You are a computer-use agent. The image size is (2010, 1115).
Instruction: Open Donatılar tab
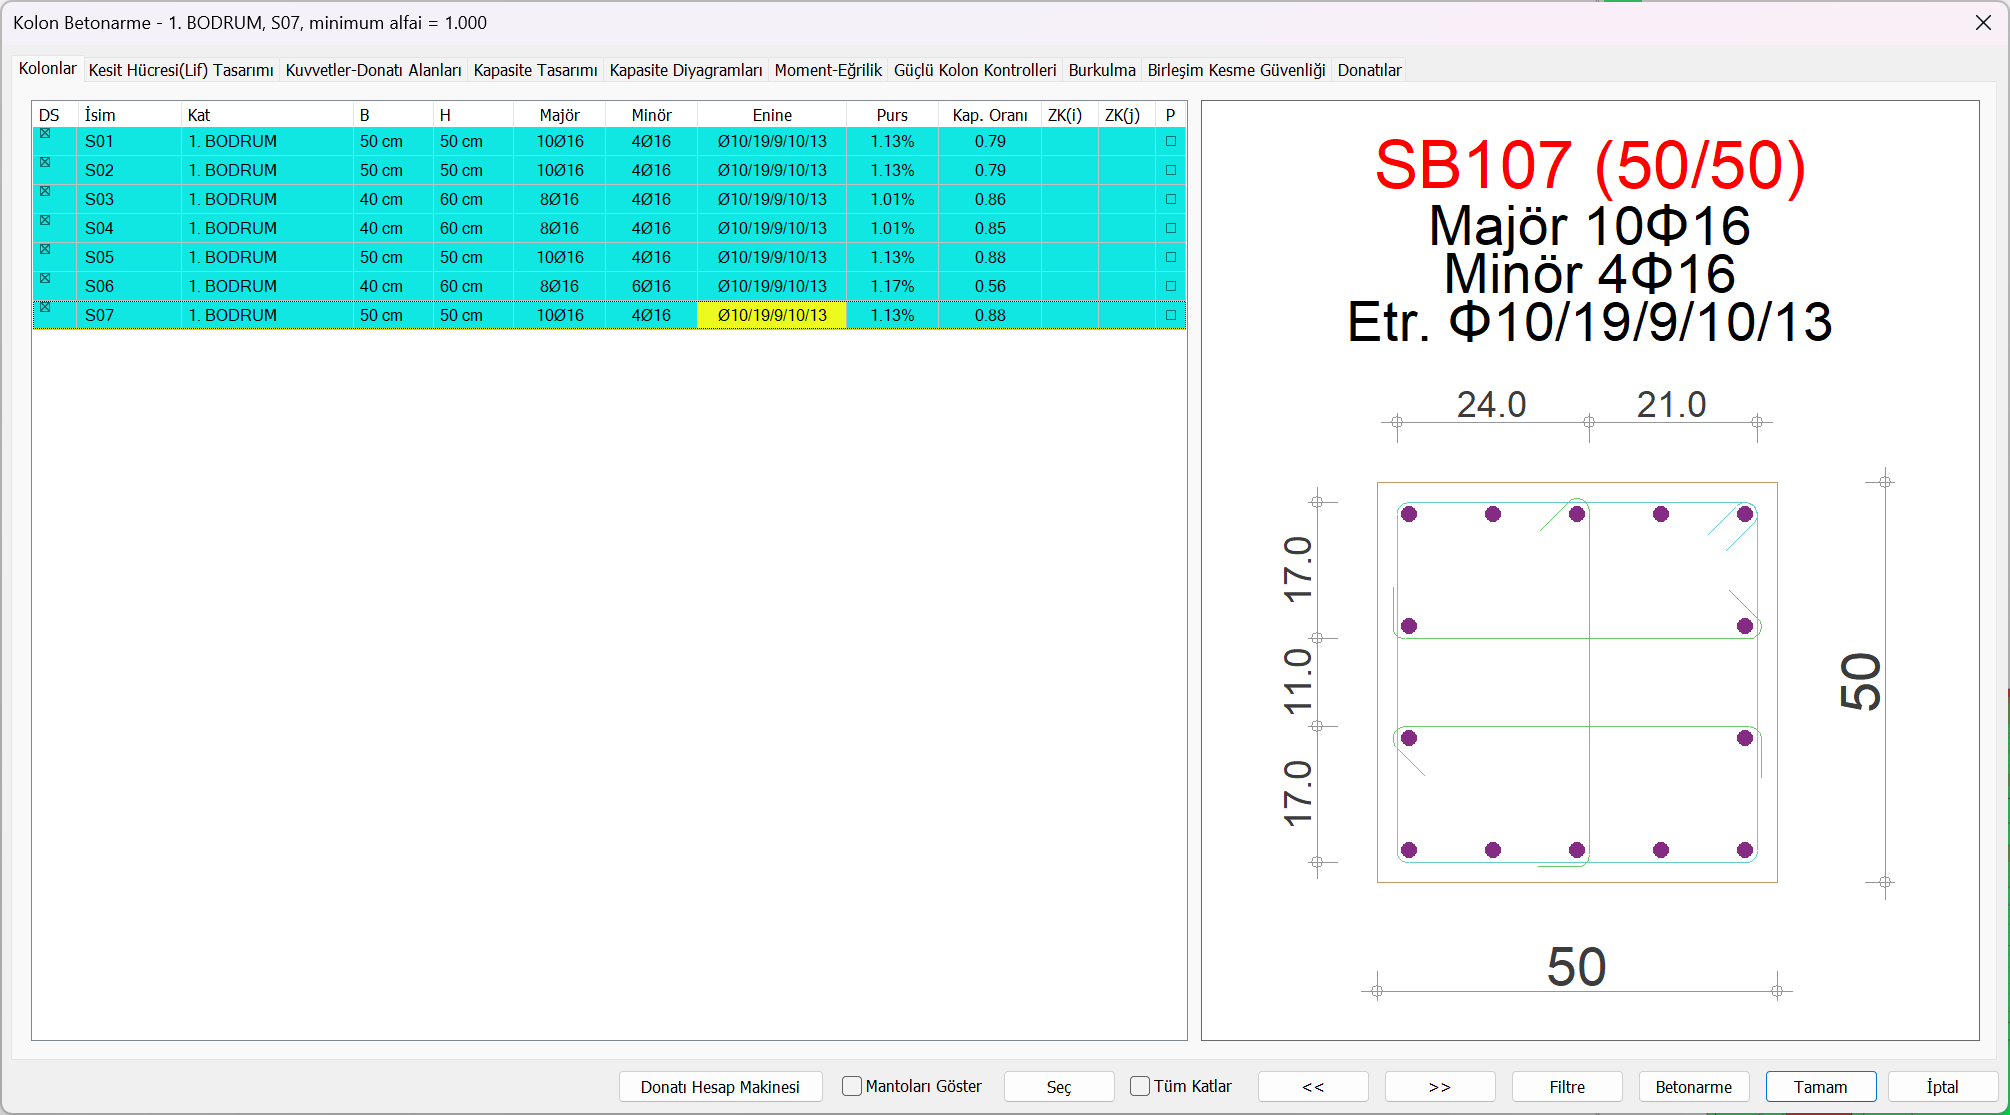pos(1369,70)
